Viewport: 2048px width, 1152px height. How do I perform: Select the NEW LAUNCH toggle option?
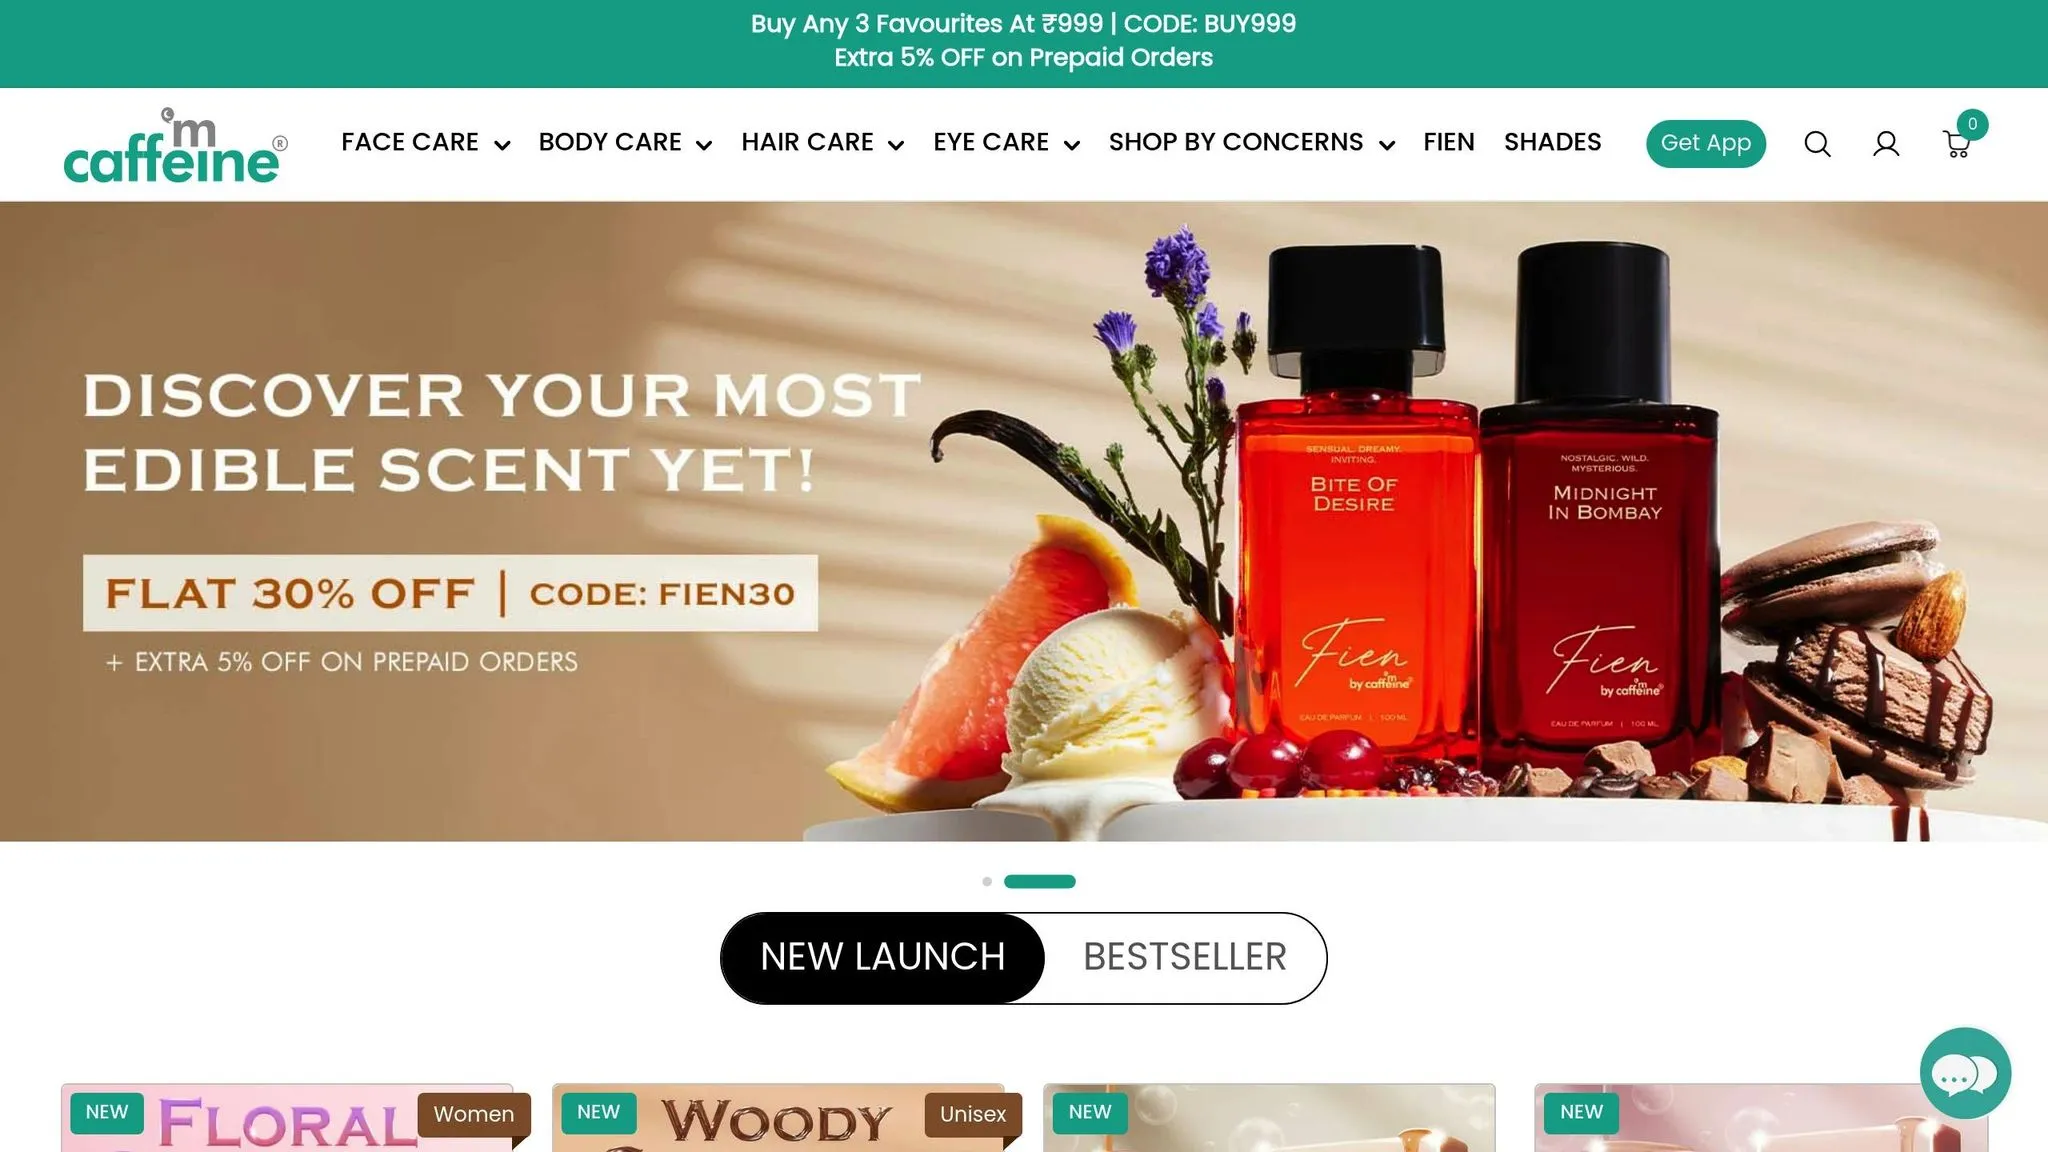pos(883,957)
